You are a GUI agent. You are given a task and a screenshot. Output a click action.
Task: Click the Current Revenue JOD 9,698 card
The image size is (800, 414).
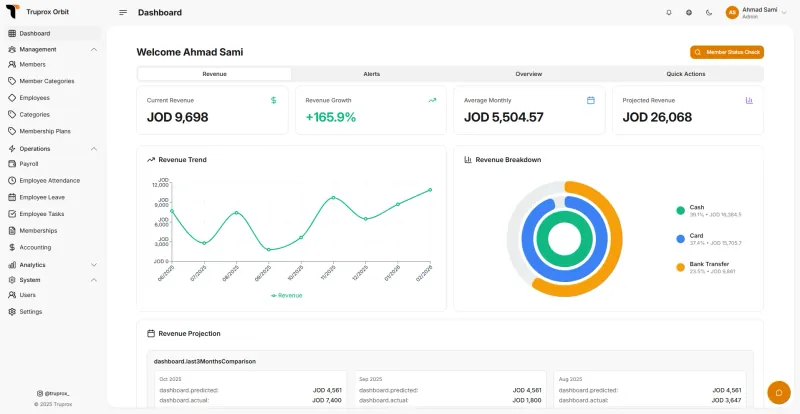click(x=212, y=110)
